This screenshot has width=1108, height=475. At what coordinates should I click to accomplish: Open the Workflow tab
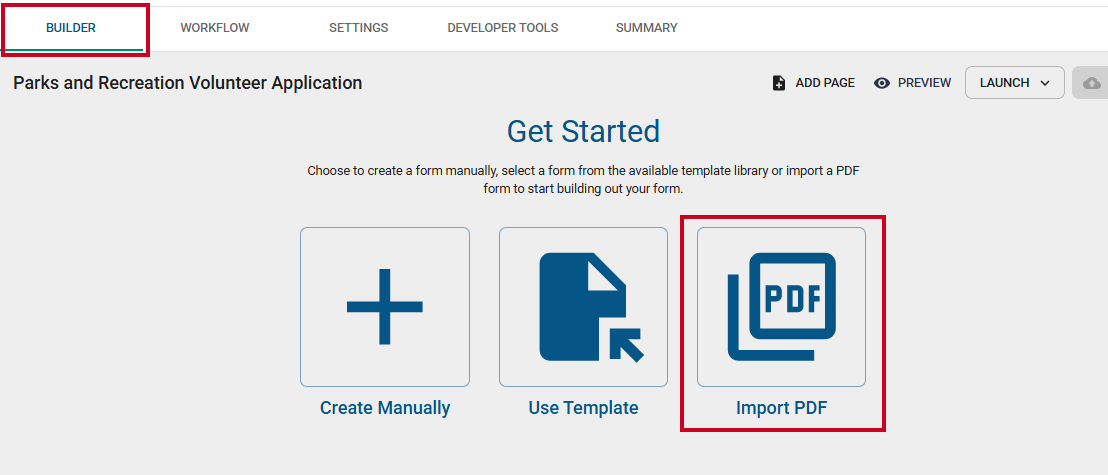coord(215,28)
